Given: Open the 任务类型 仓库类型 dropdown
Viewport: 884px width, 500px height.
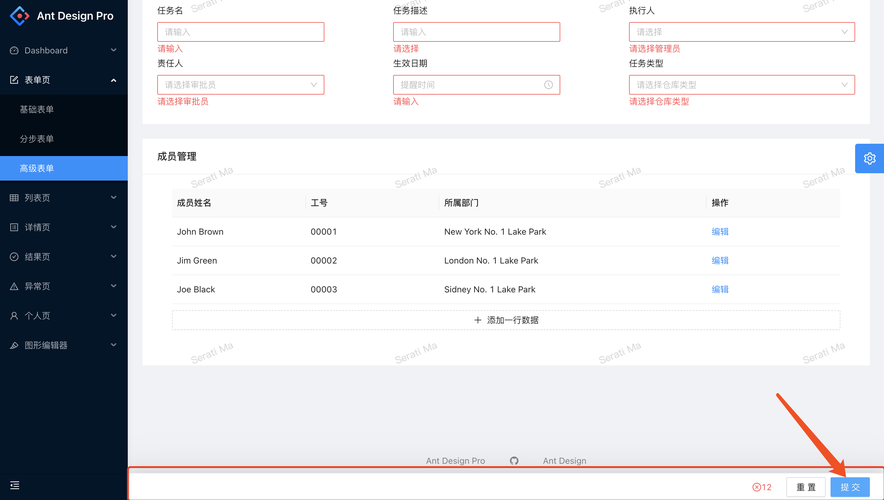Looking at the screenshot, I should click(742, 85).
